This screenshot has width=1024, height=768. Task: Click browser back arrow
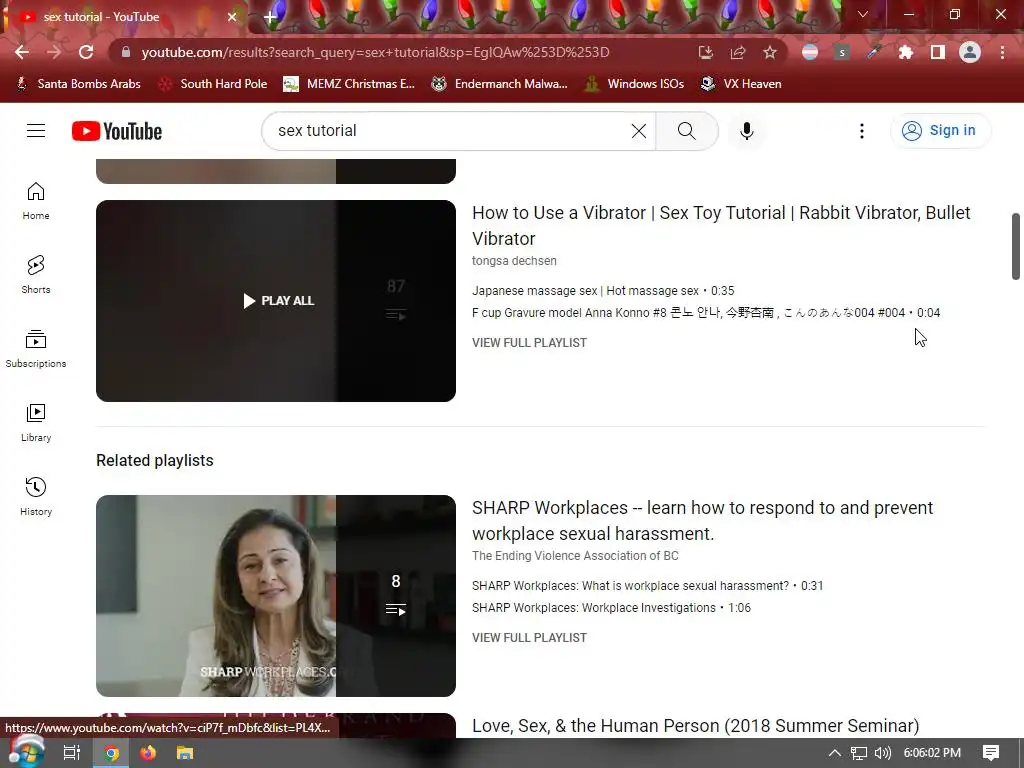point(22,52)
